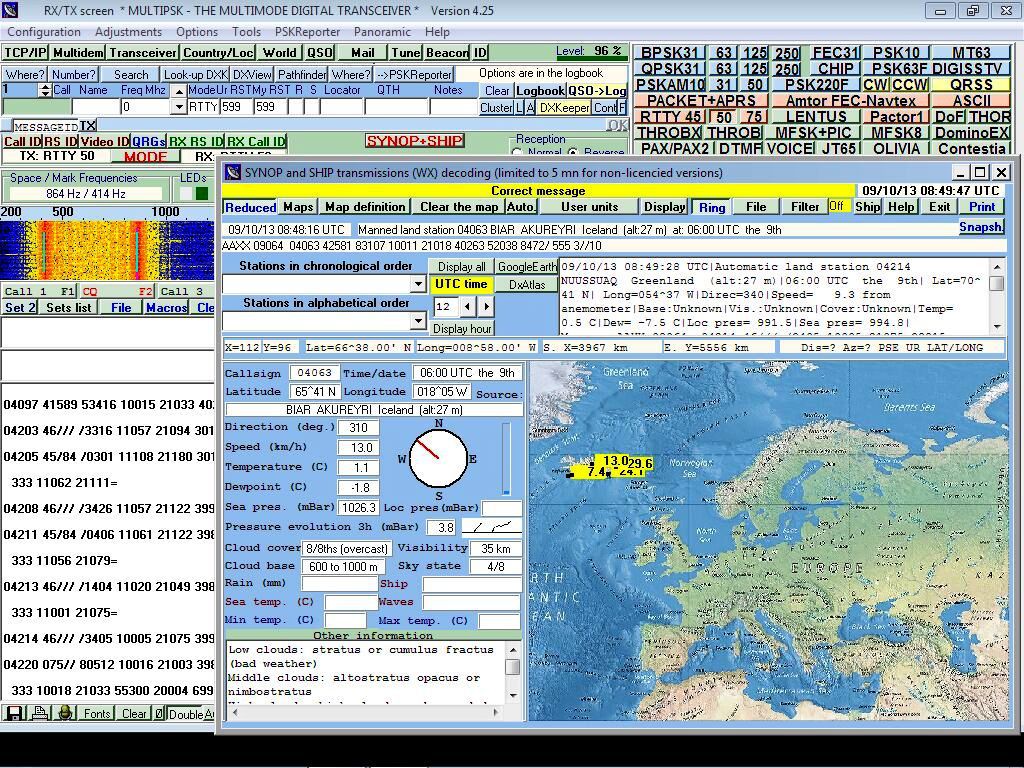Screen dimensions: 1024x768
Task: Click the red MODE button
Action: (x=144, y=157)
